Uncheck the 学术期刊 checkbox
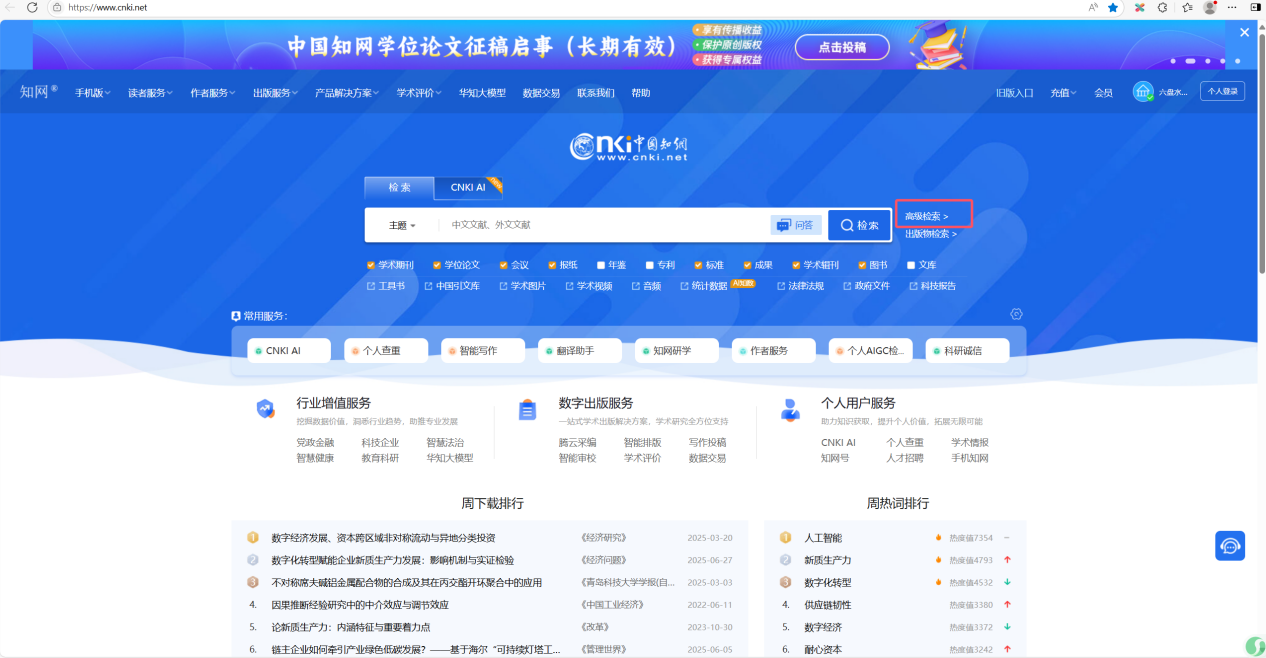The image size is (1266, 658). click(371, 265)
